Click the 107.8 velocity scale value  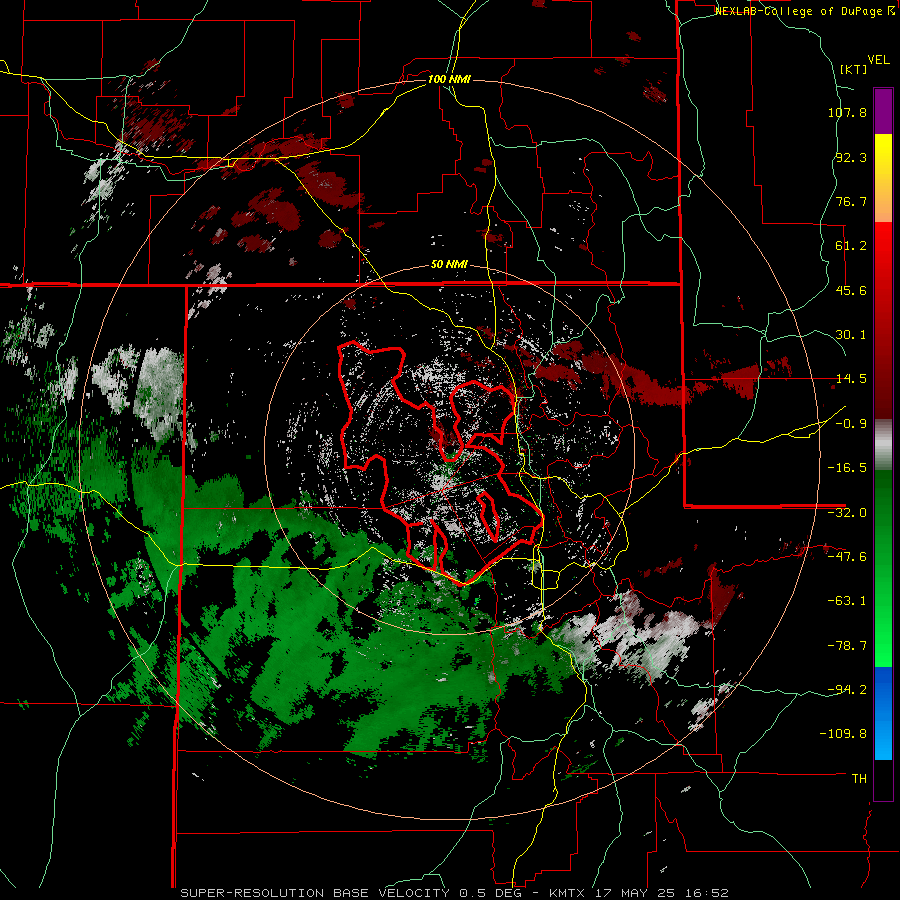847,112
